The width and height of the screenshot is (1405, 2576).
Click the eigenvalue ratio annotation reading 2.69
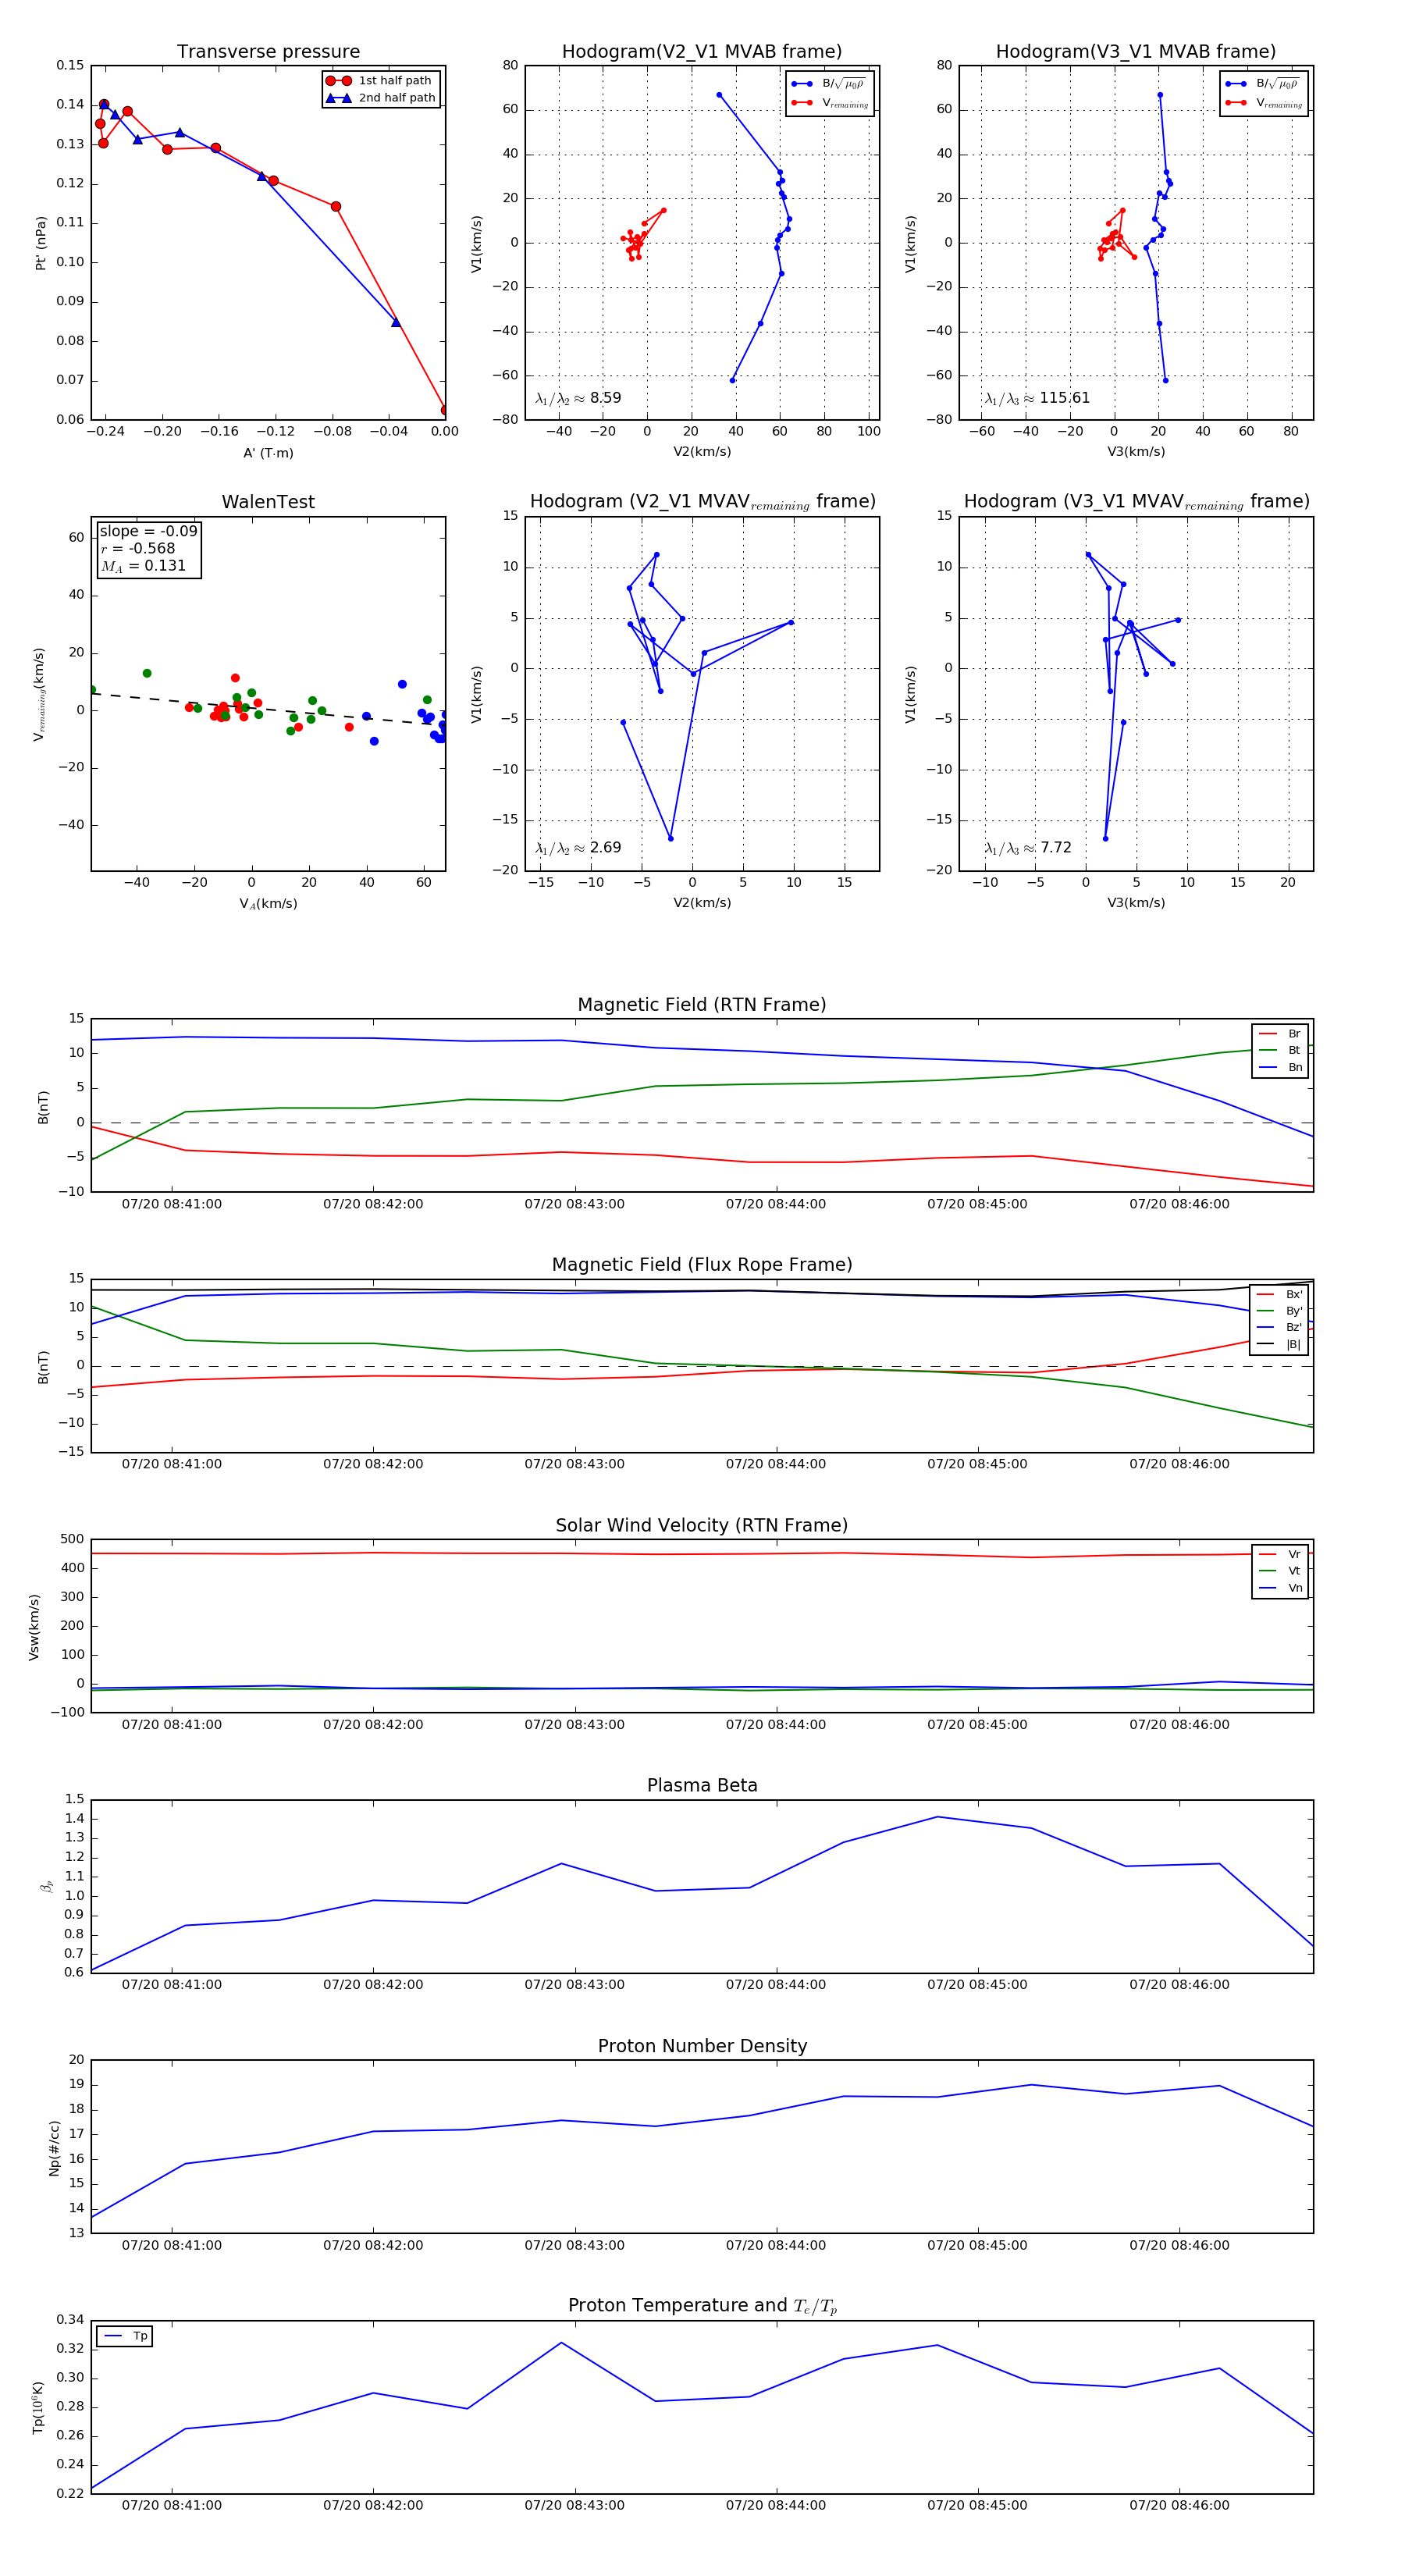(578, 848)
